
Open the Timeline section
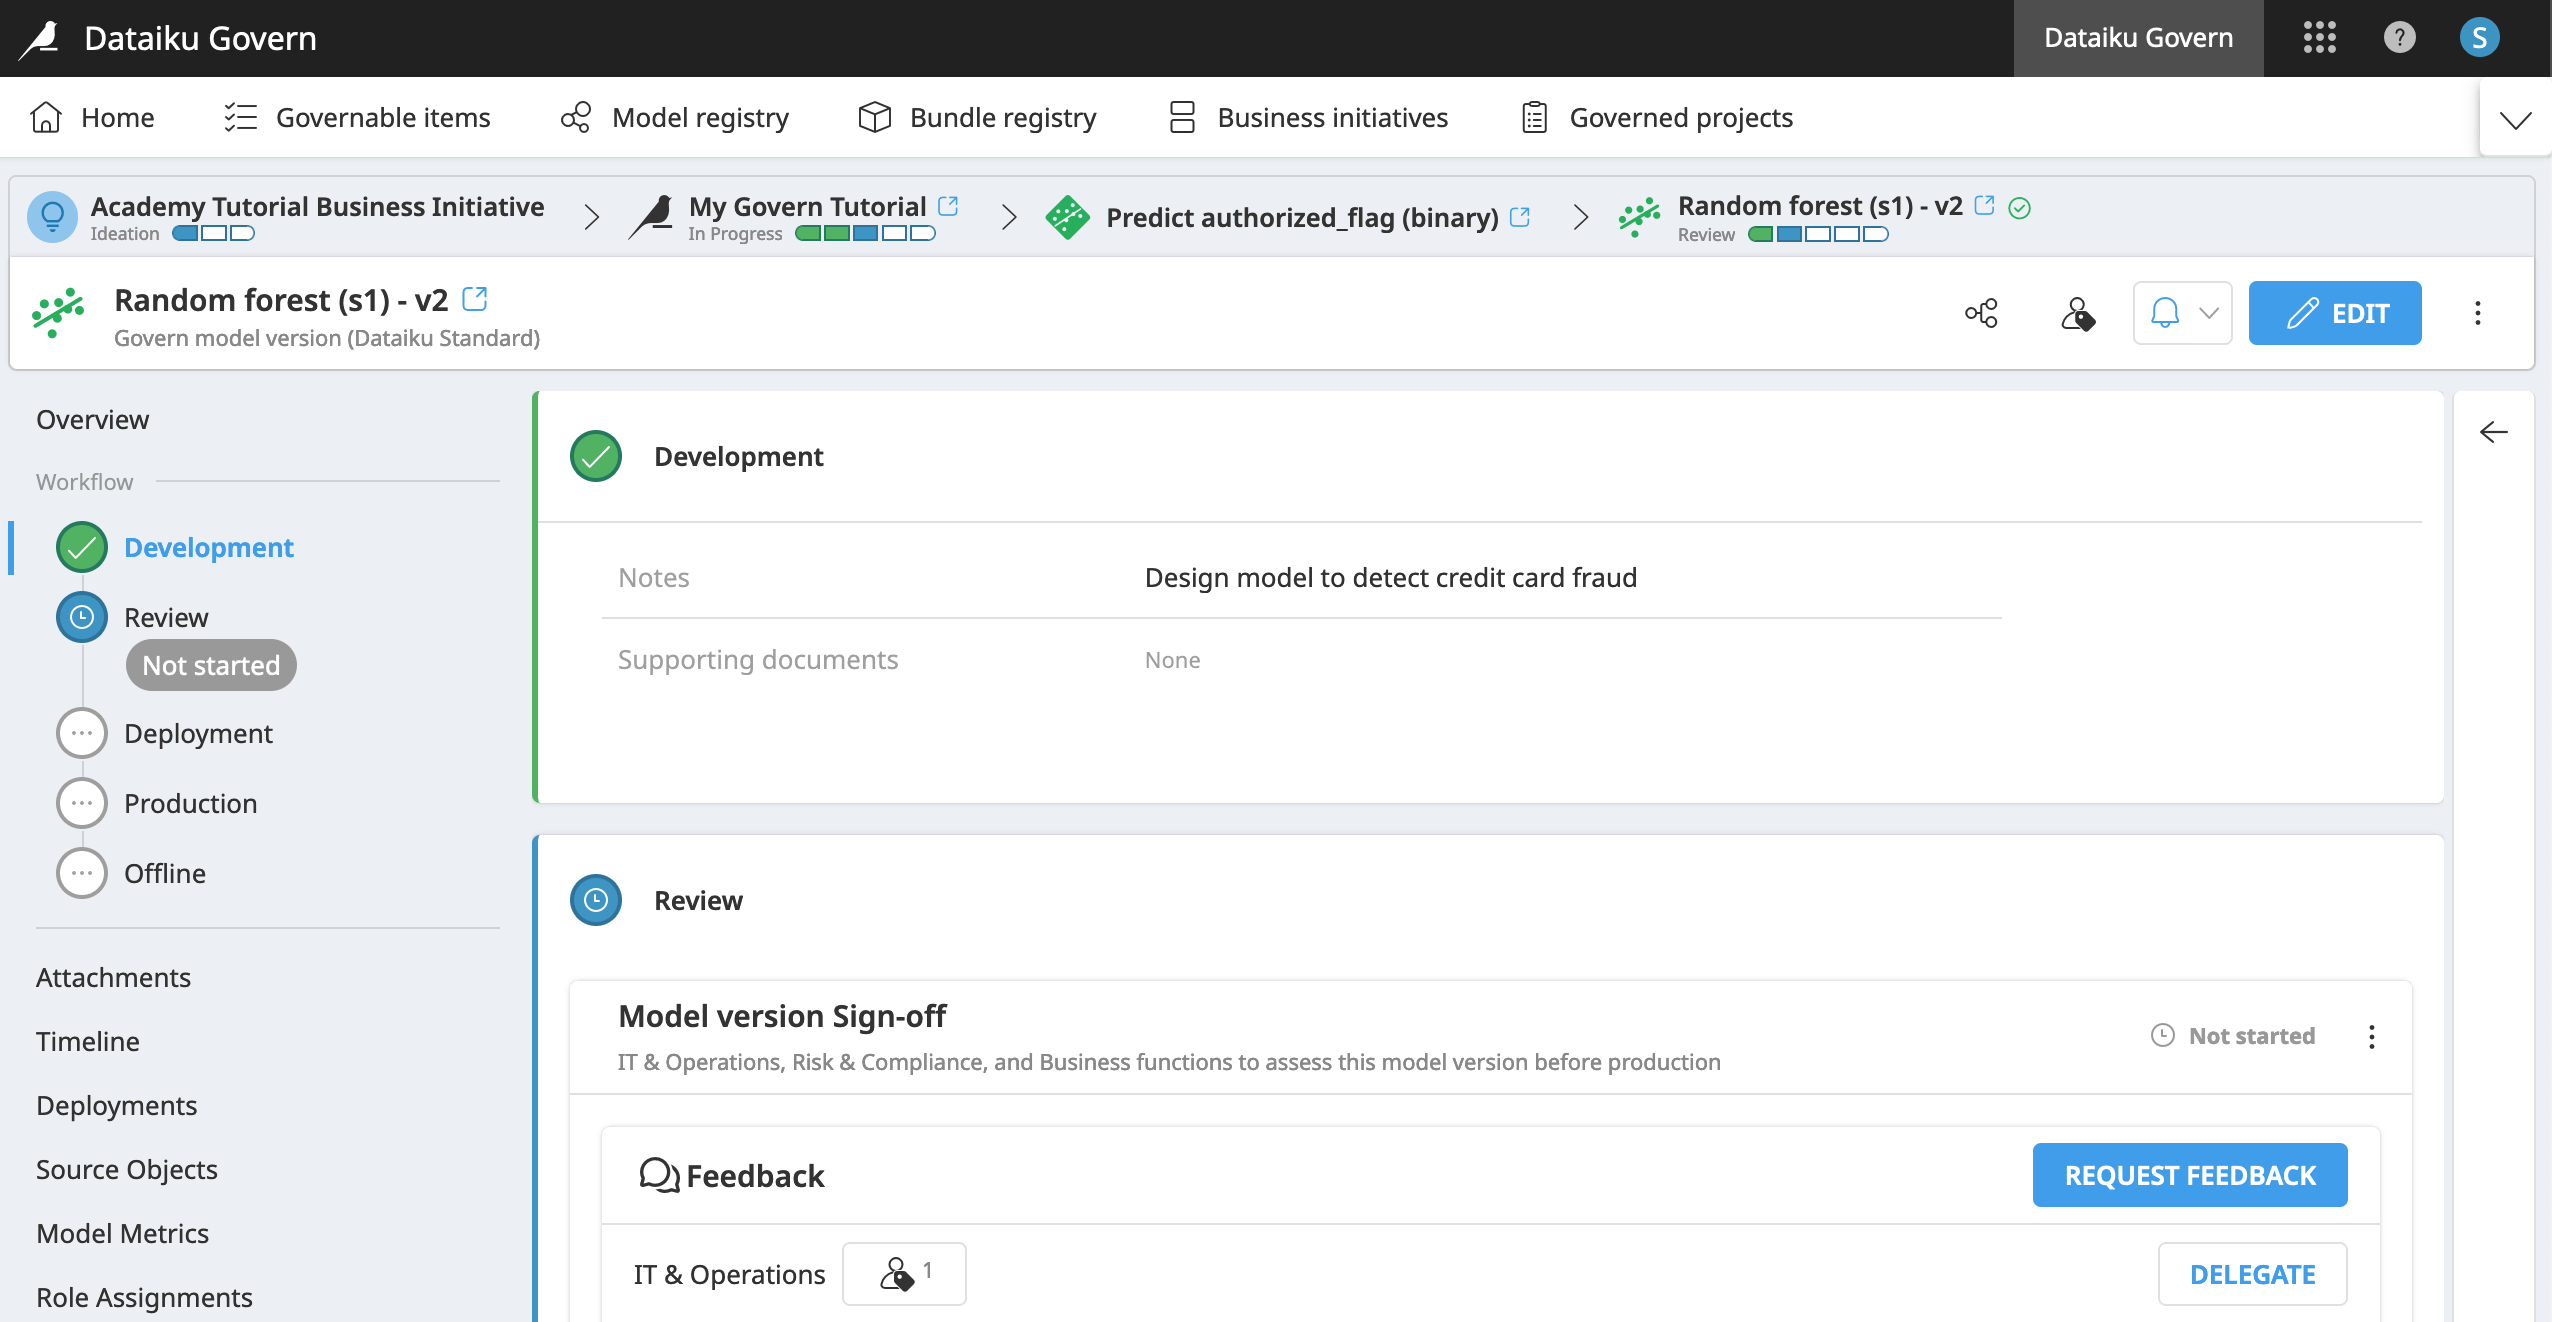(88, 1041)
